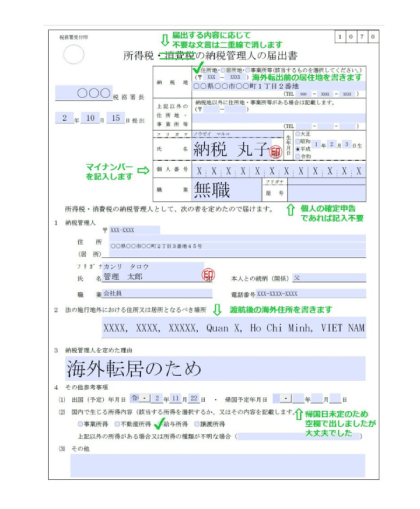Click the tax agent address field ○○県○○市○○町2丁目3番地45号
This screenshot has height=509, width=420.
pyautogui.click(x=237, y=246)
